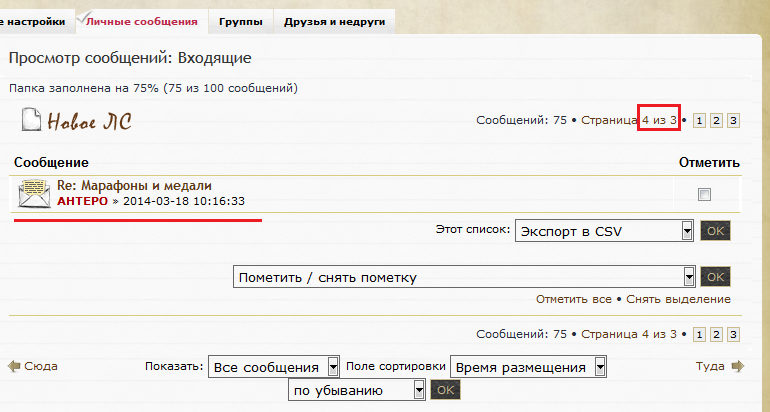
Task: Click the right arrow icon near Туда
Action: tap(737, 366)
